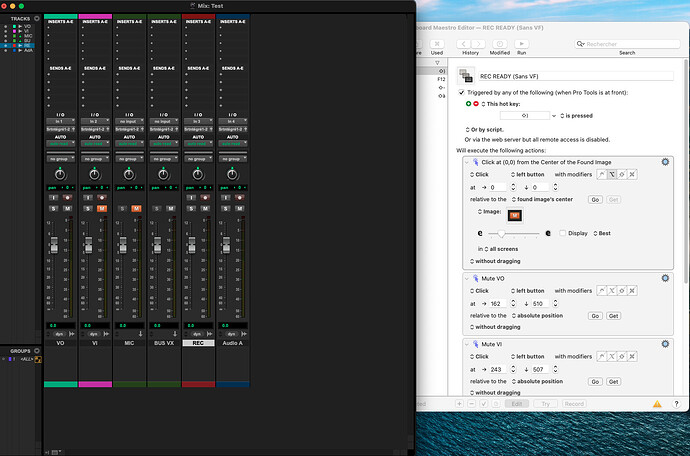The height and width of the screenshot is (456, 690).
Task: Toggle Command modifier in Mute VO action
Action: click(632, 291)
